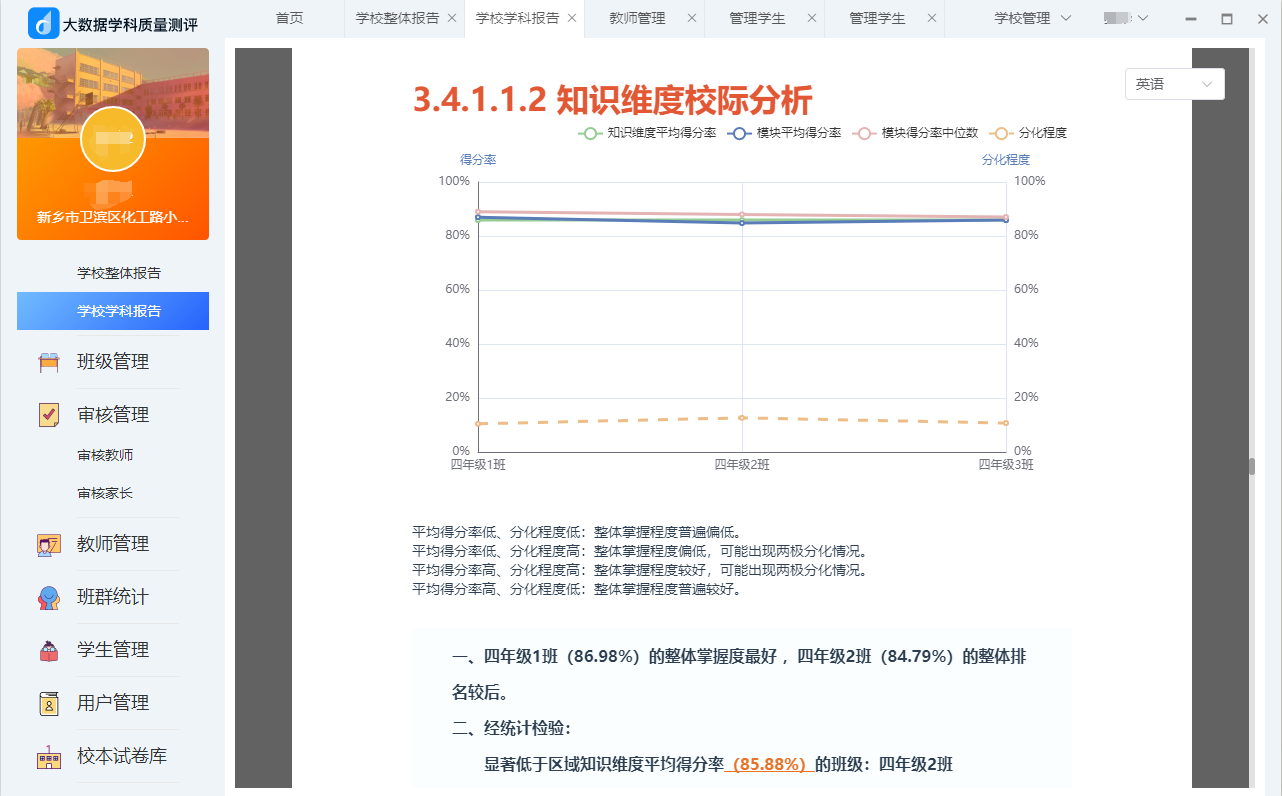Screen dimensions: 1282x796
Task: Click the 班群统计 group icon
Action: point(49,597)
